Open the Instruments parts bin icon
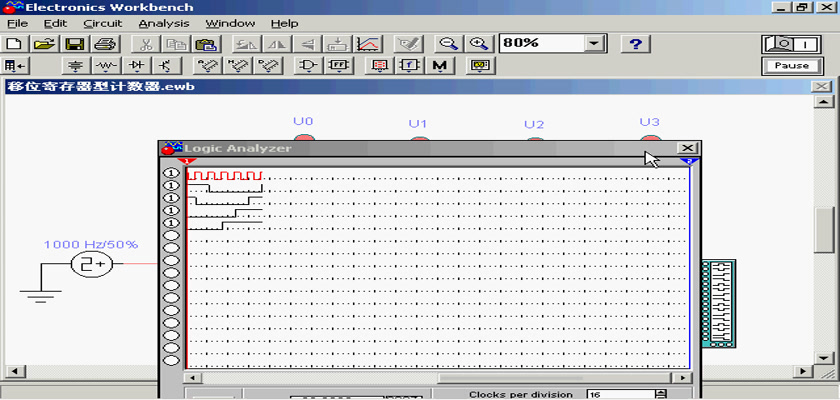 (x=478, y=66)
